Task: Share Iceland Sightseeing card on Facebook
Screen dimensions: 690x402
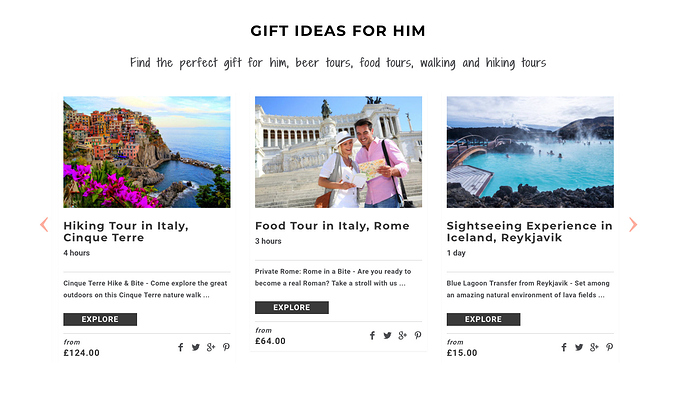Action: tap(564, 347)
